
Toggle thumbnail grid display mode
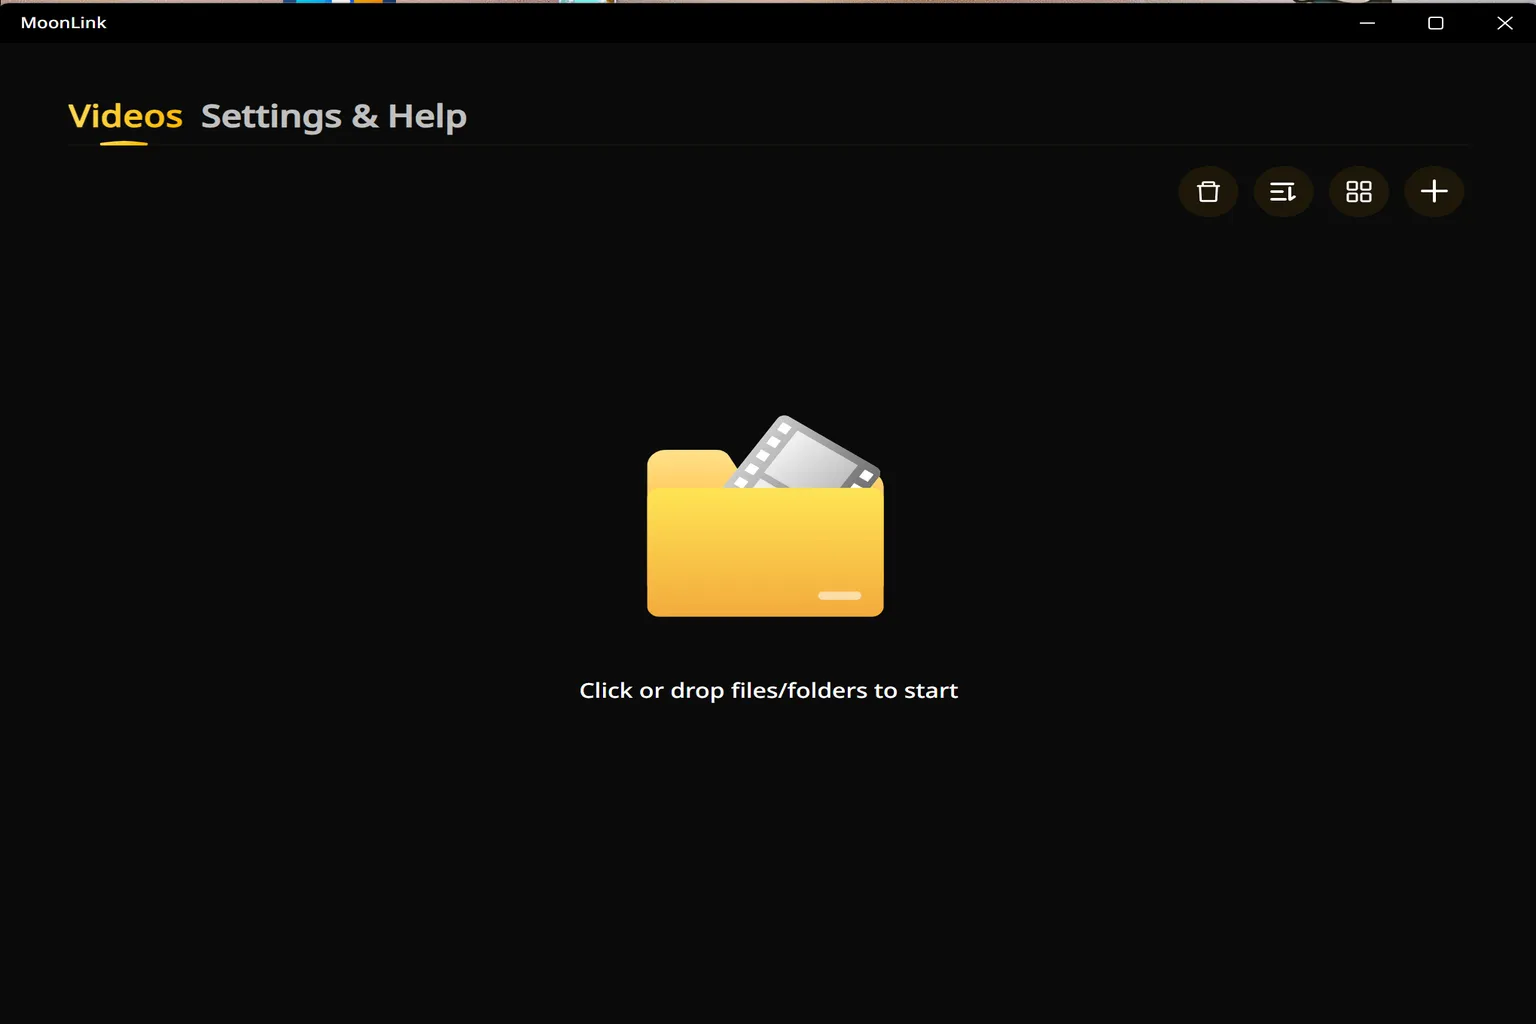pyautogui.click(x=1359, y=191)
